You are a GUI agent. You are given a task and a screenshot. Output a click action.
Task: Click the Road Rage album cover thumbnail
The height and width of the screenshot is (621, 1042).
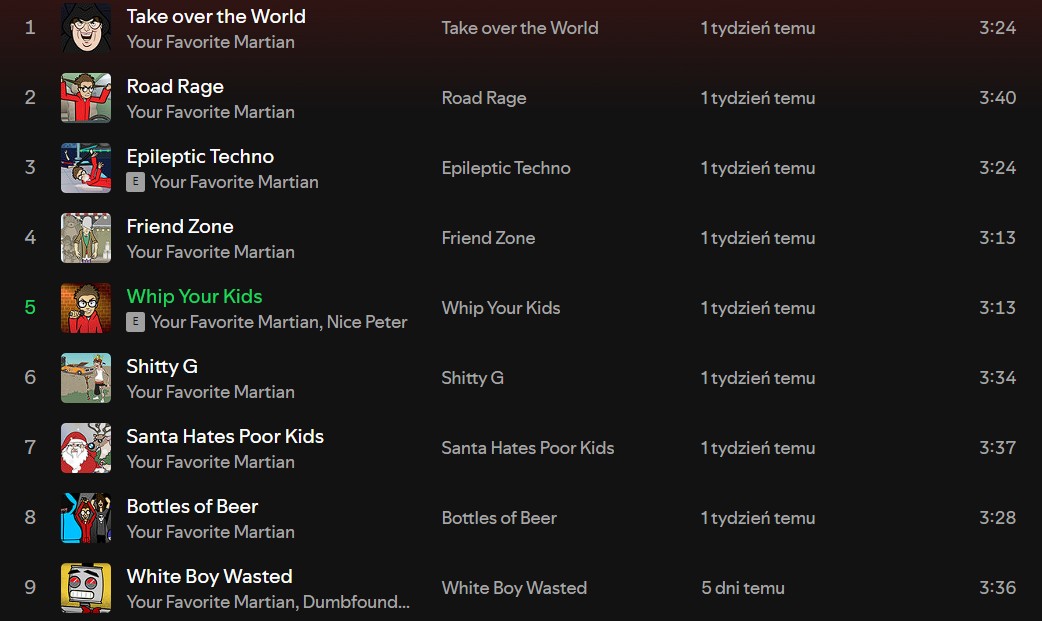pyautogui.click(x=86, y=98)
